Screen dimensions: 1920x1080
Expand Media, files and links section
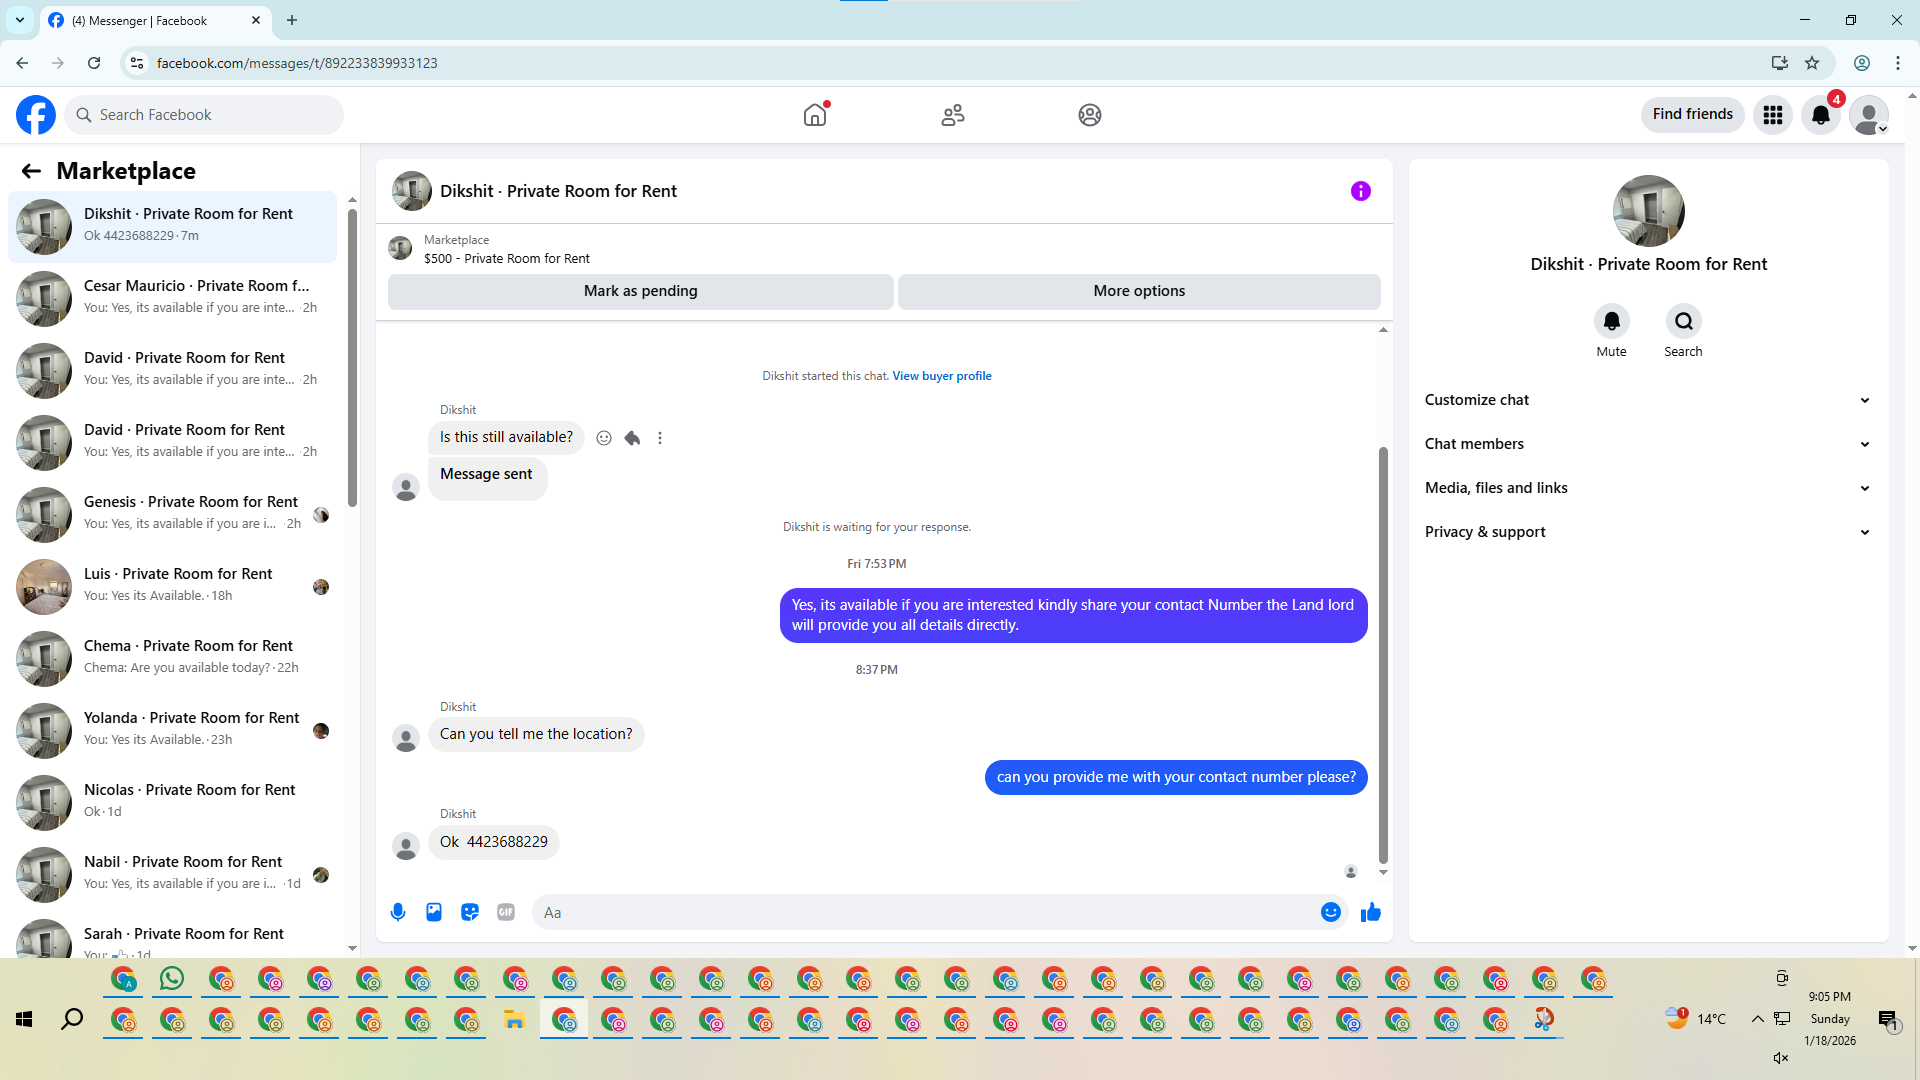[1647, 488]
